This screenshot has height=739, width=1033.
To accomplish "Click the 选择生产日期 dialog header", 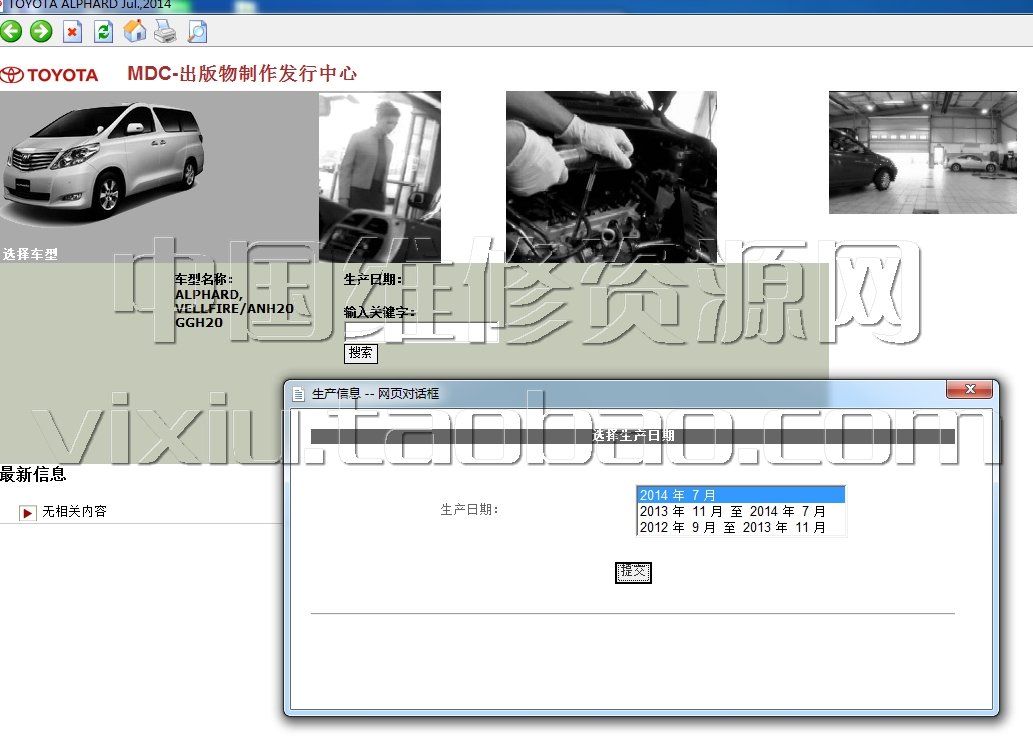I will pos(632,435).
